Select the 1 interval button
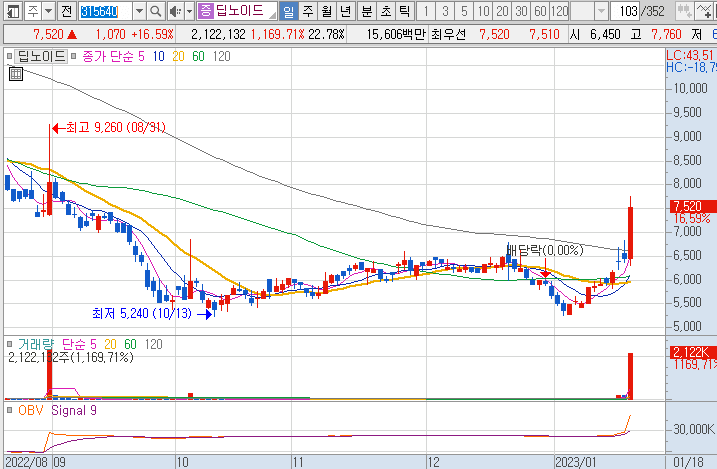The image size is (717, 469). pyautogui.click(x=426, y=11)
